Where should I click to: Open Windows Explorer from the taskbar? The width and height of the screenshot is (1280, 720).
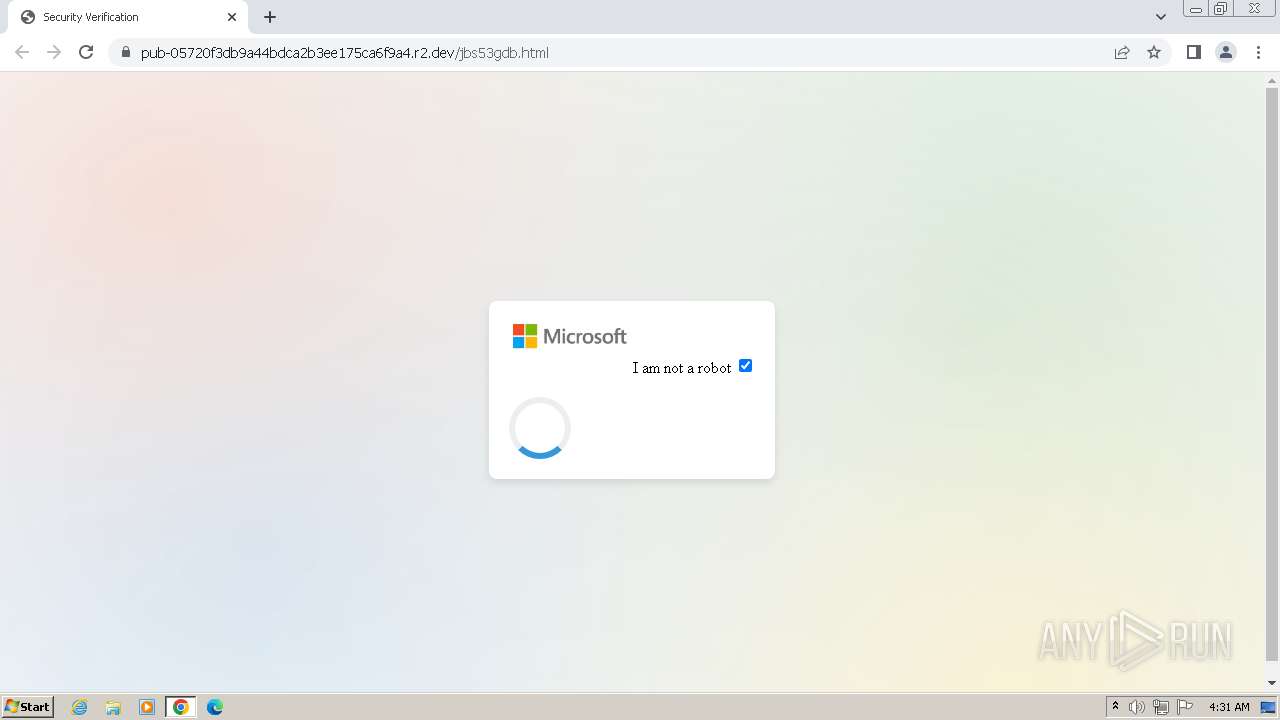113,707
